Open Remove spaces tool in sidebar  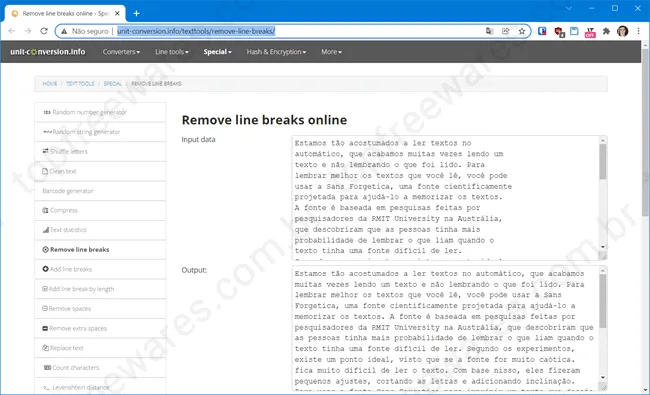(100, 308)
